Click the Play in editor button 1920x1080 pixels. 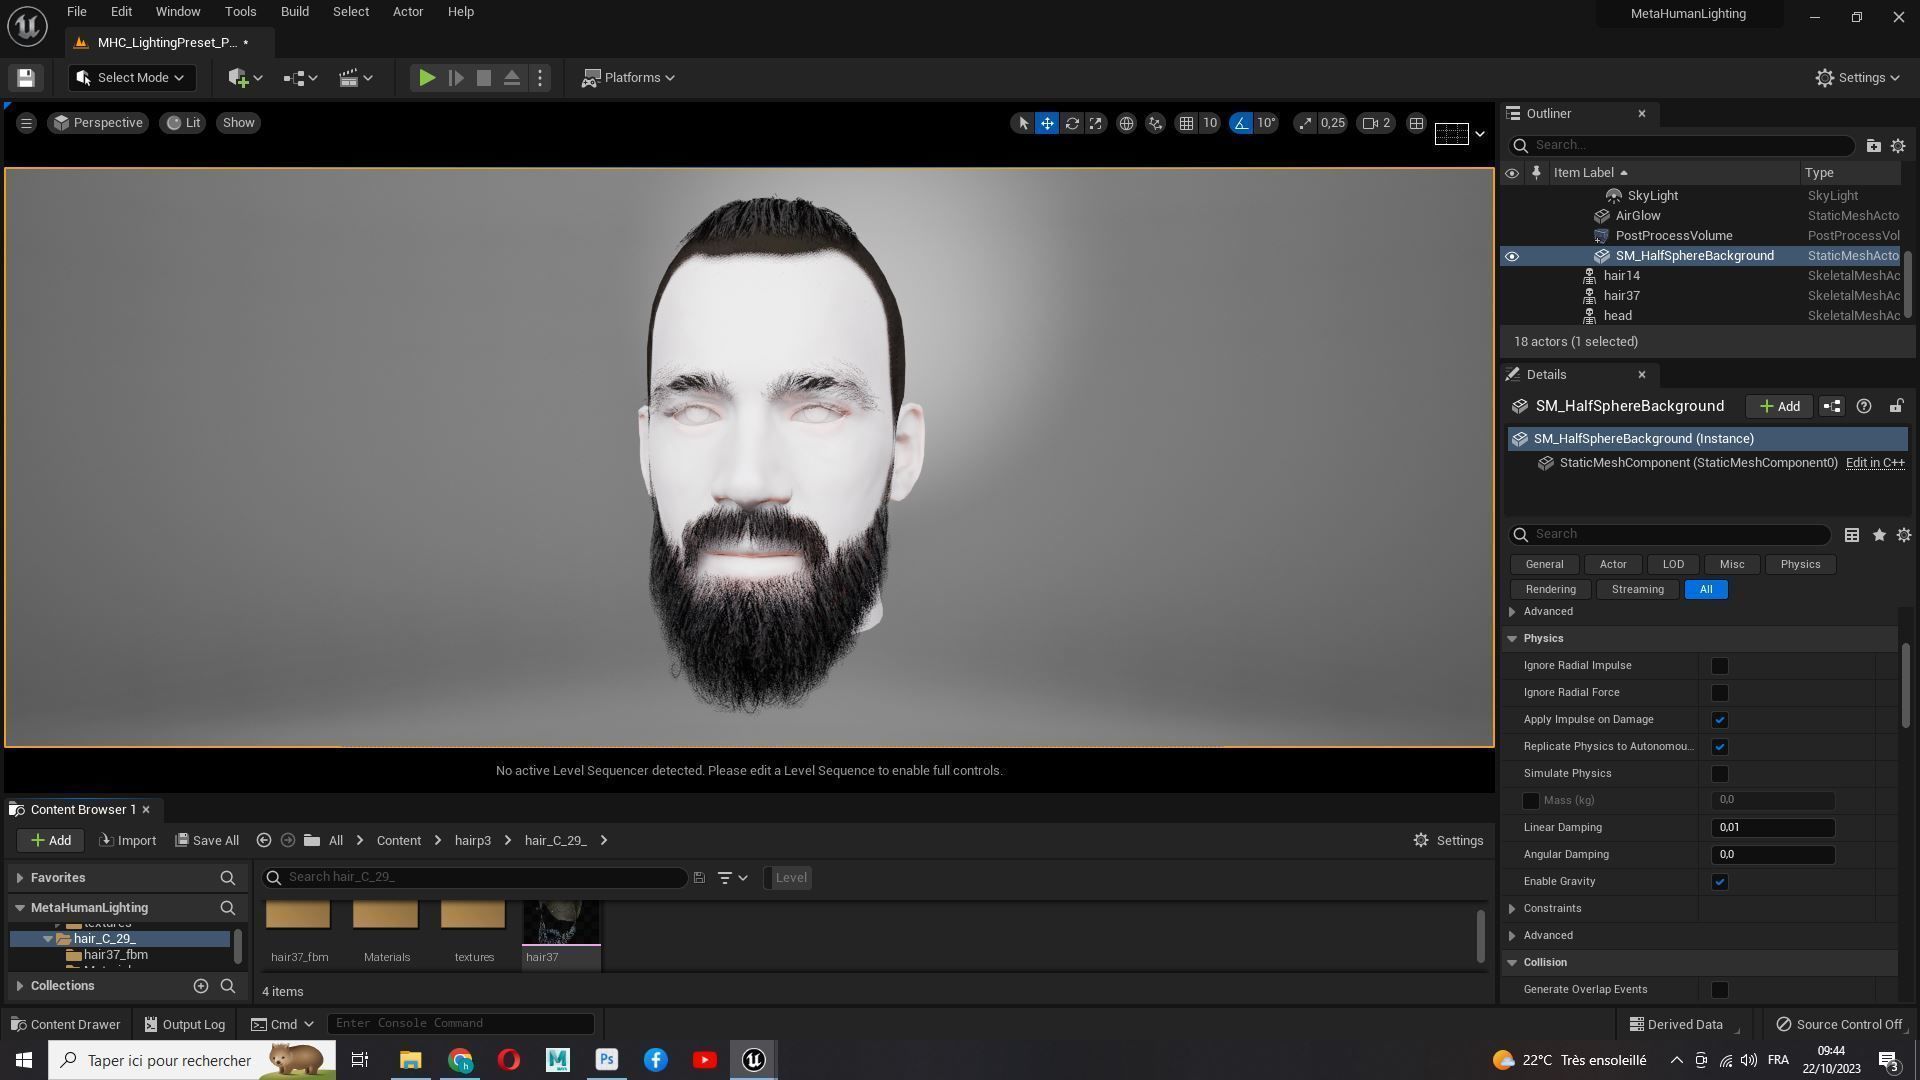426,78
